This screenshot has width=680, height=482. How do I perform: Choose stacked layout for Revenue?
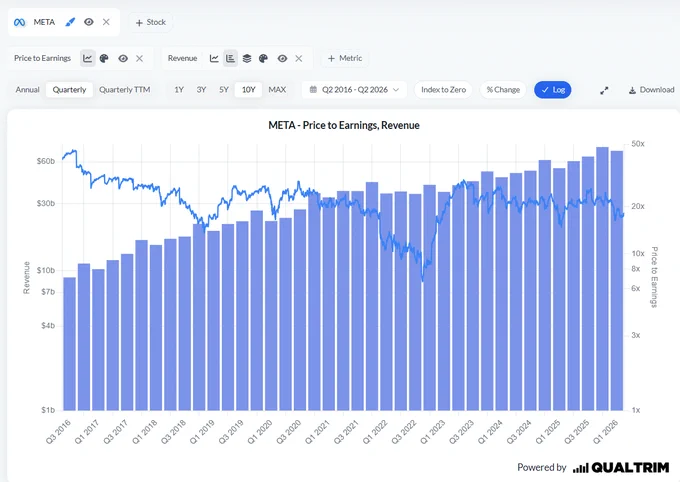point(247,58)
